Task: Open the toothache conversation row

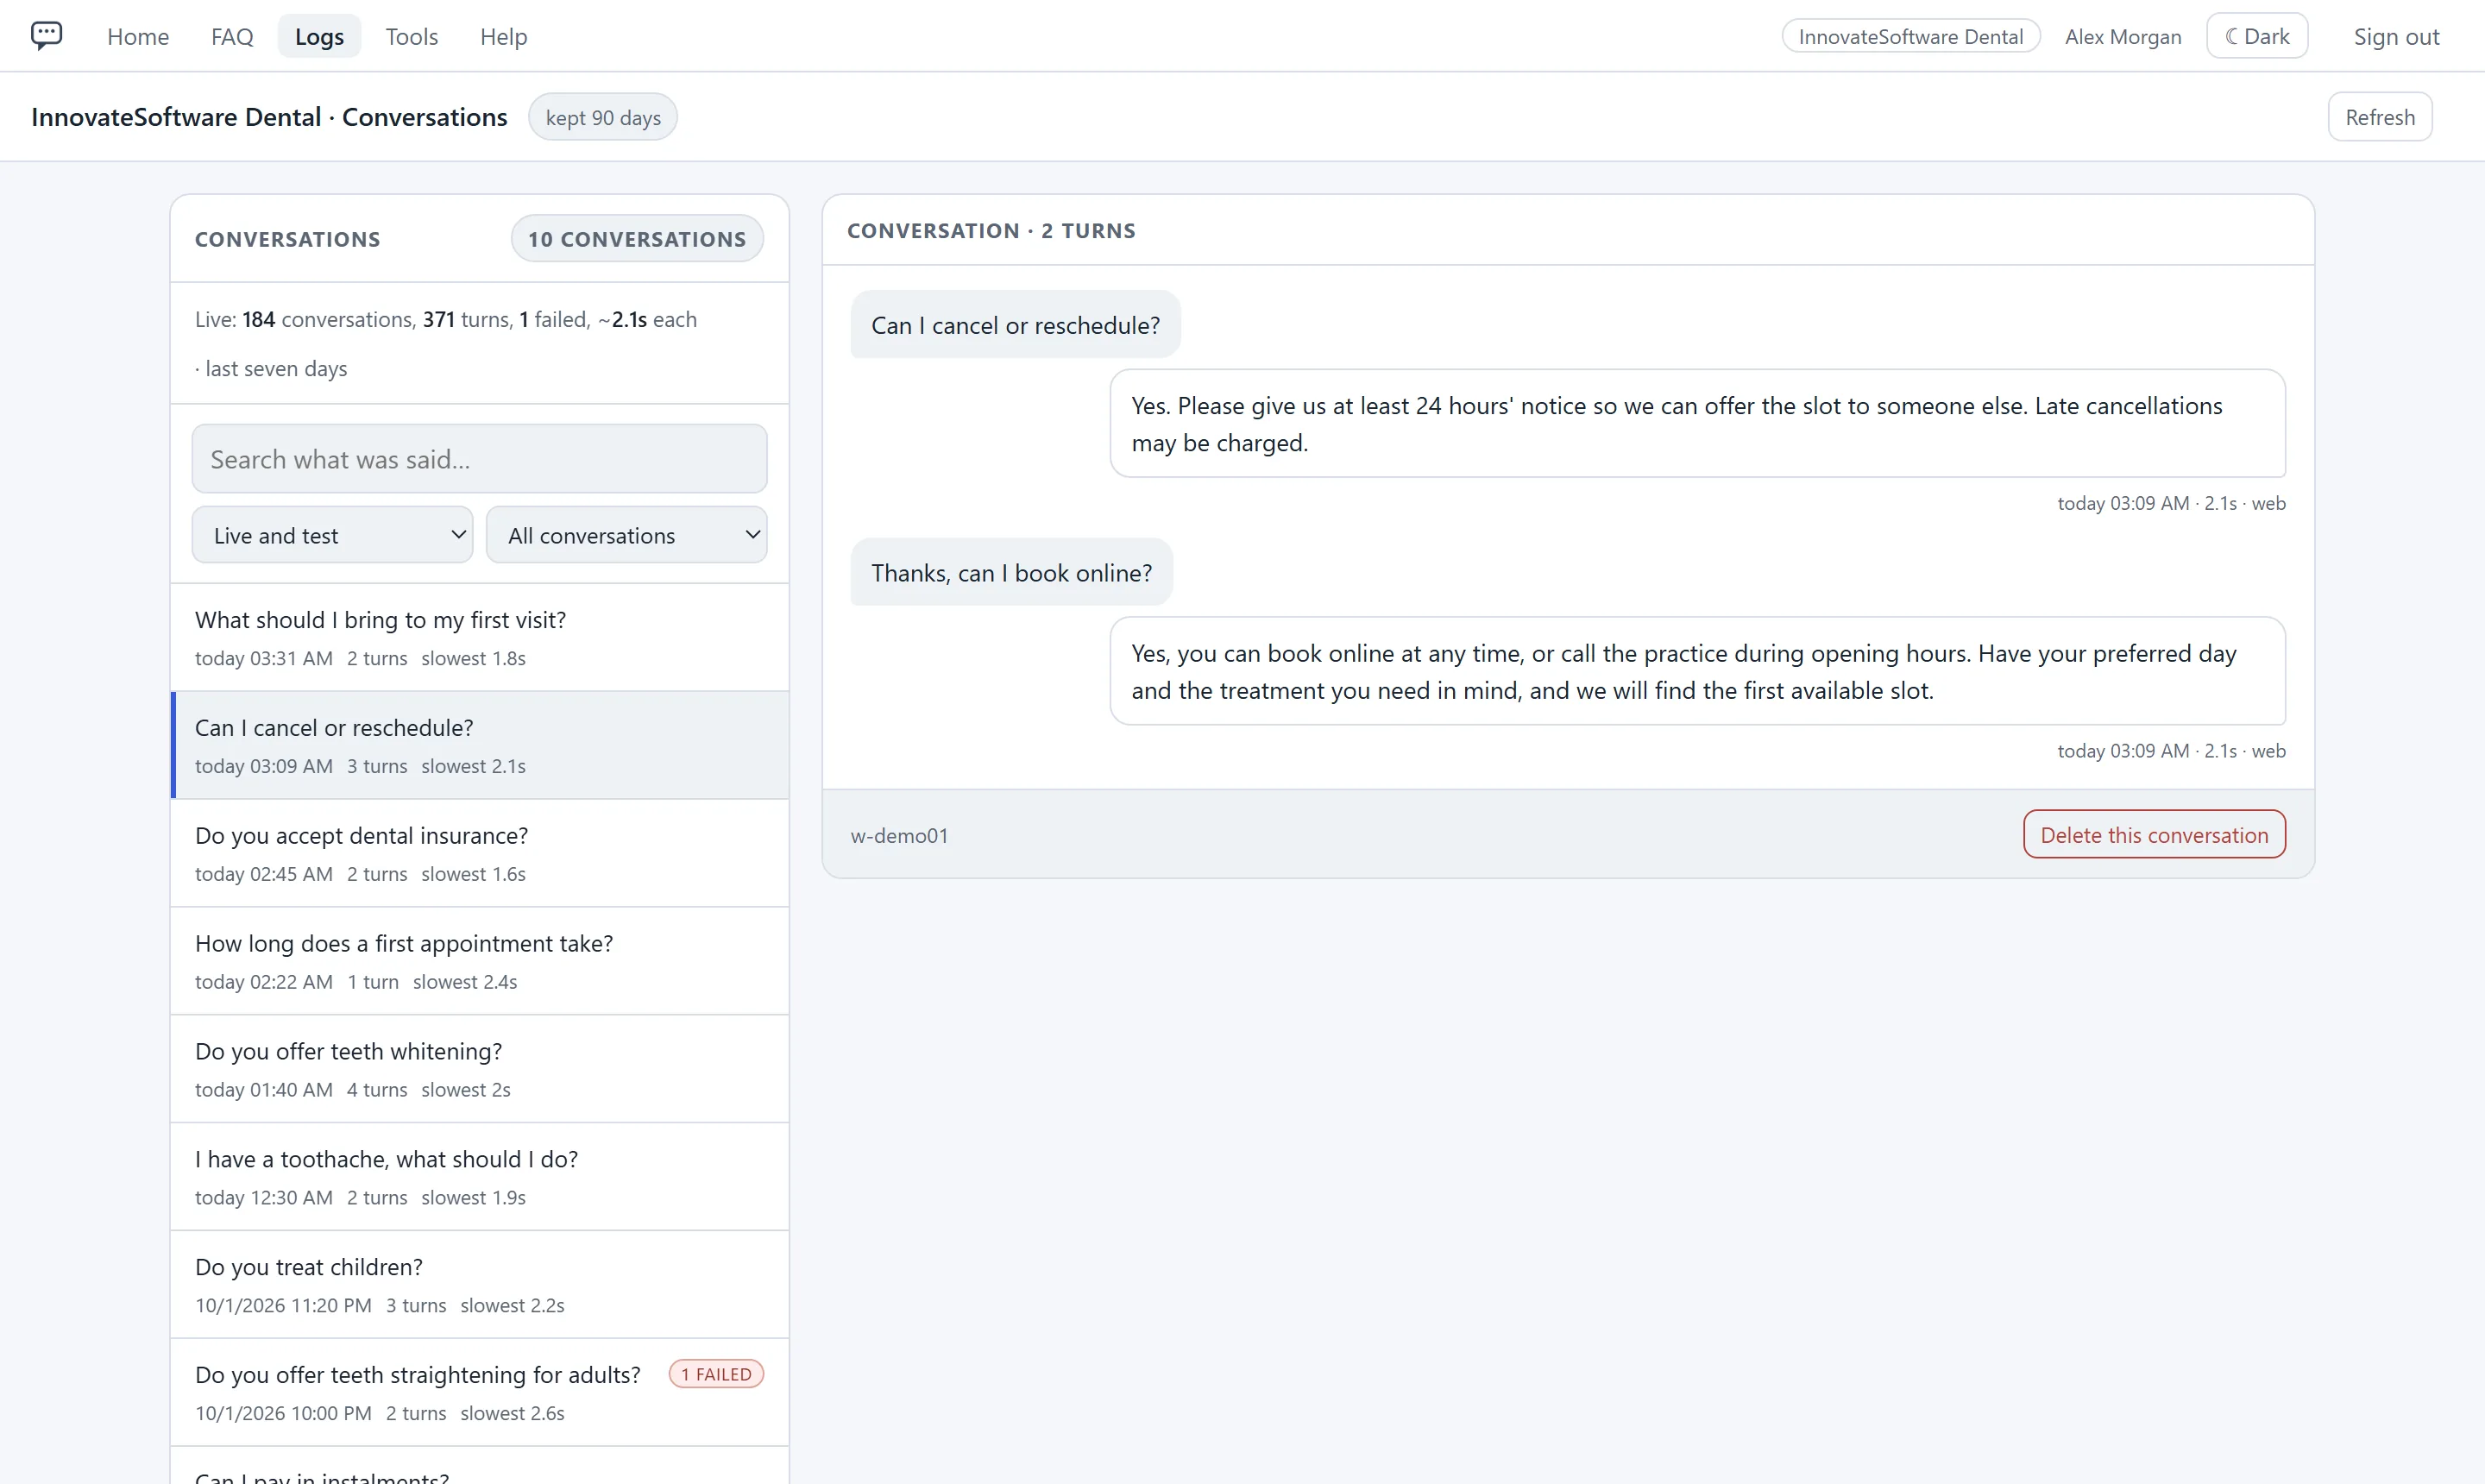Action: point(479,1177)
